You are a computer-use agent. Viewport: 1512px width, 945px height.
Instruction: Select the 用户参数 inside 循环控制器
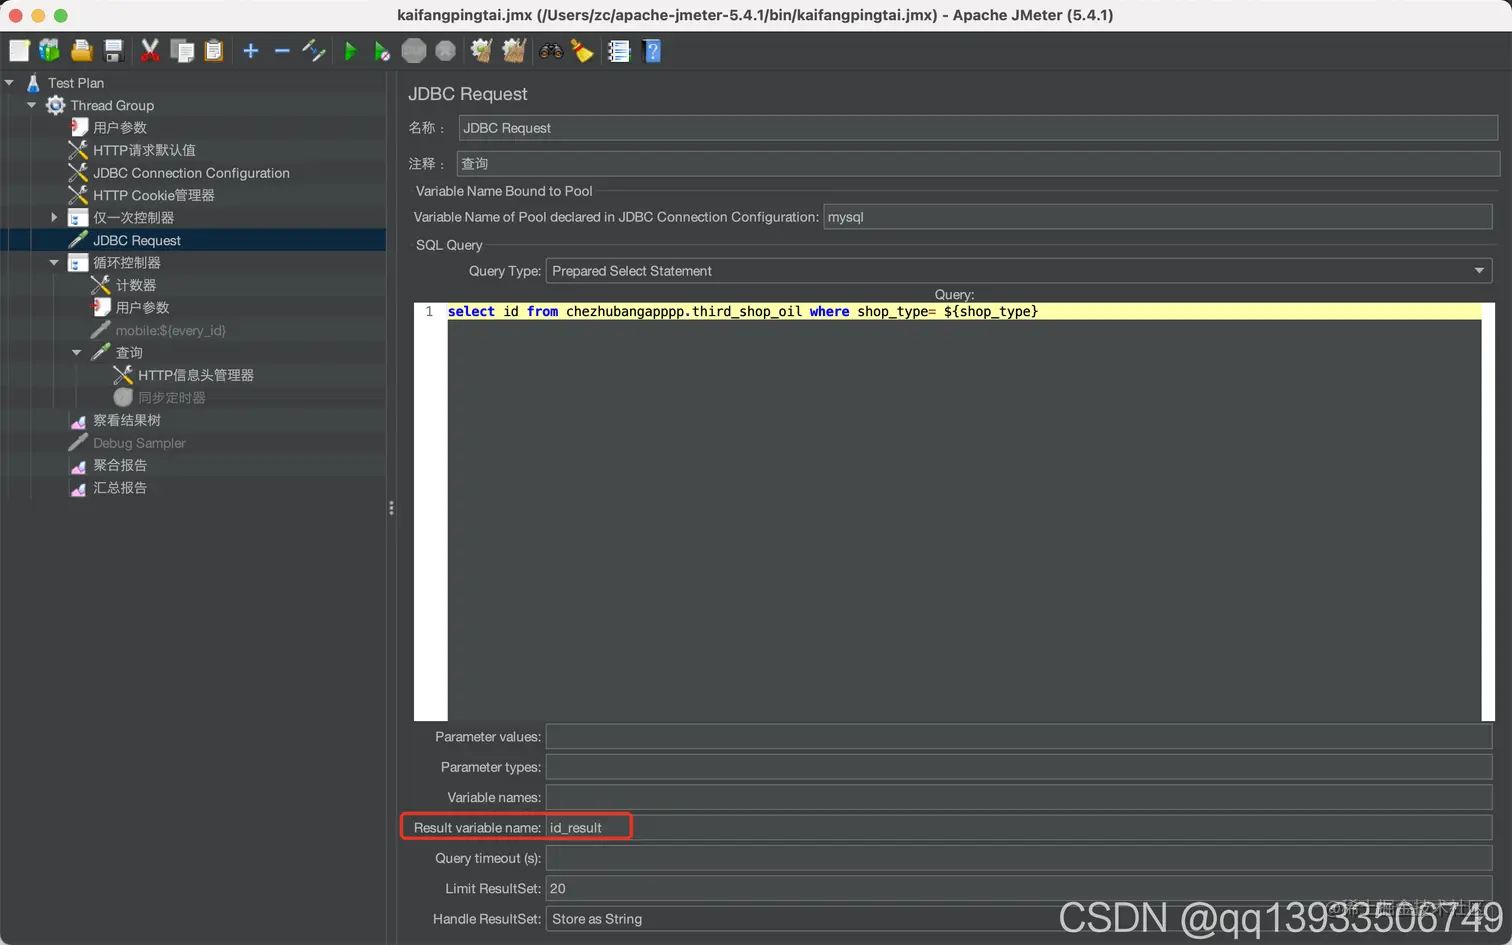coord(142,308)
